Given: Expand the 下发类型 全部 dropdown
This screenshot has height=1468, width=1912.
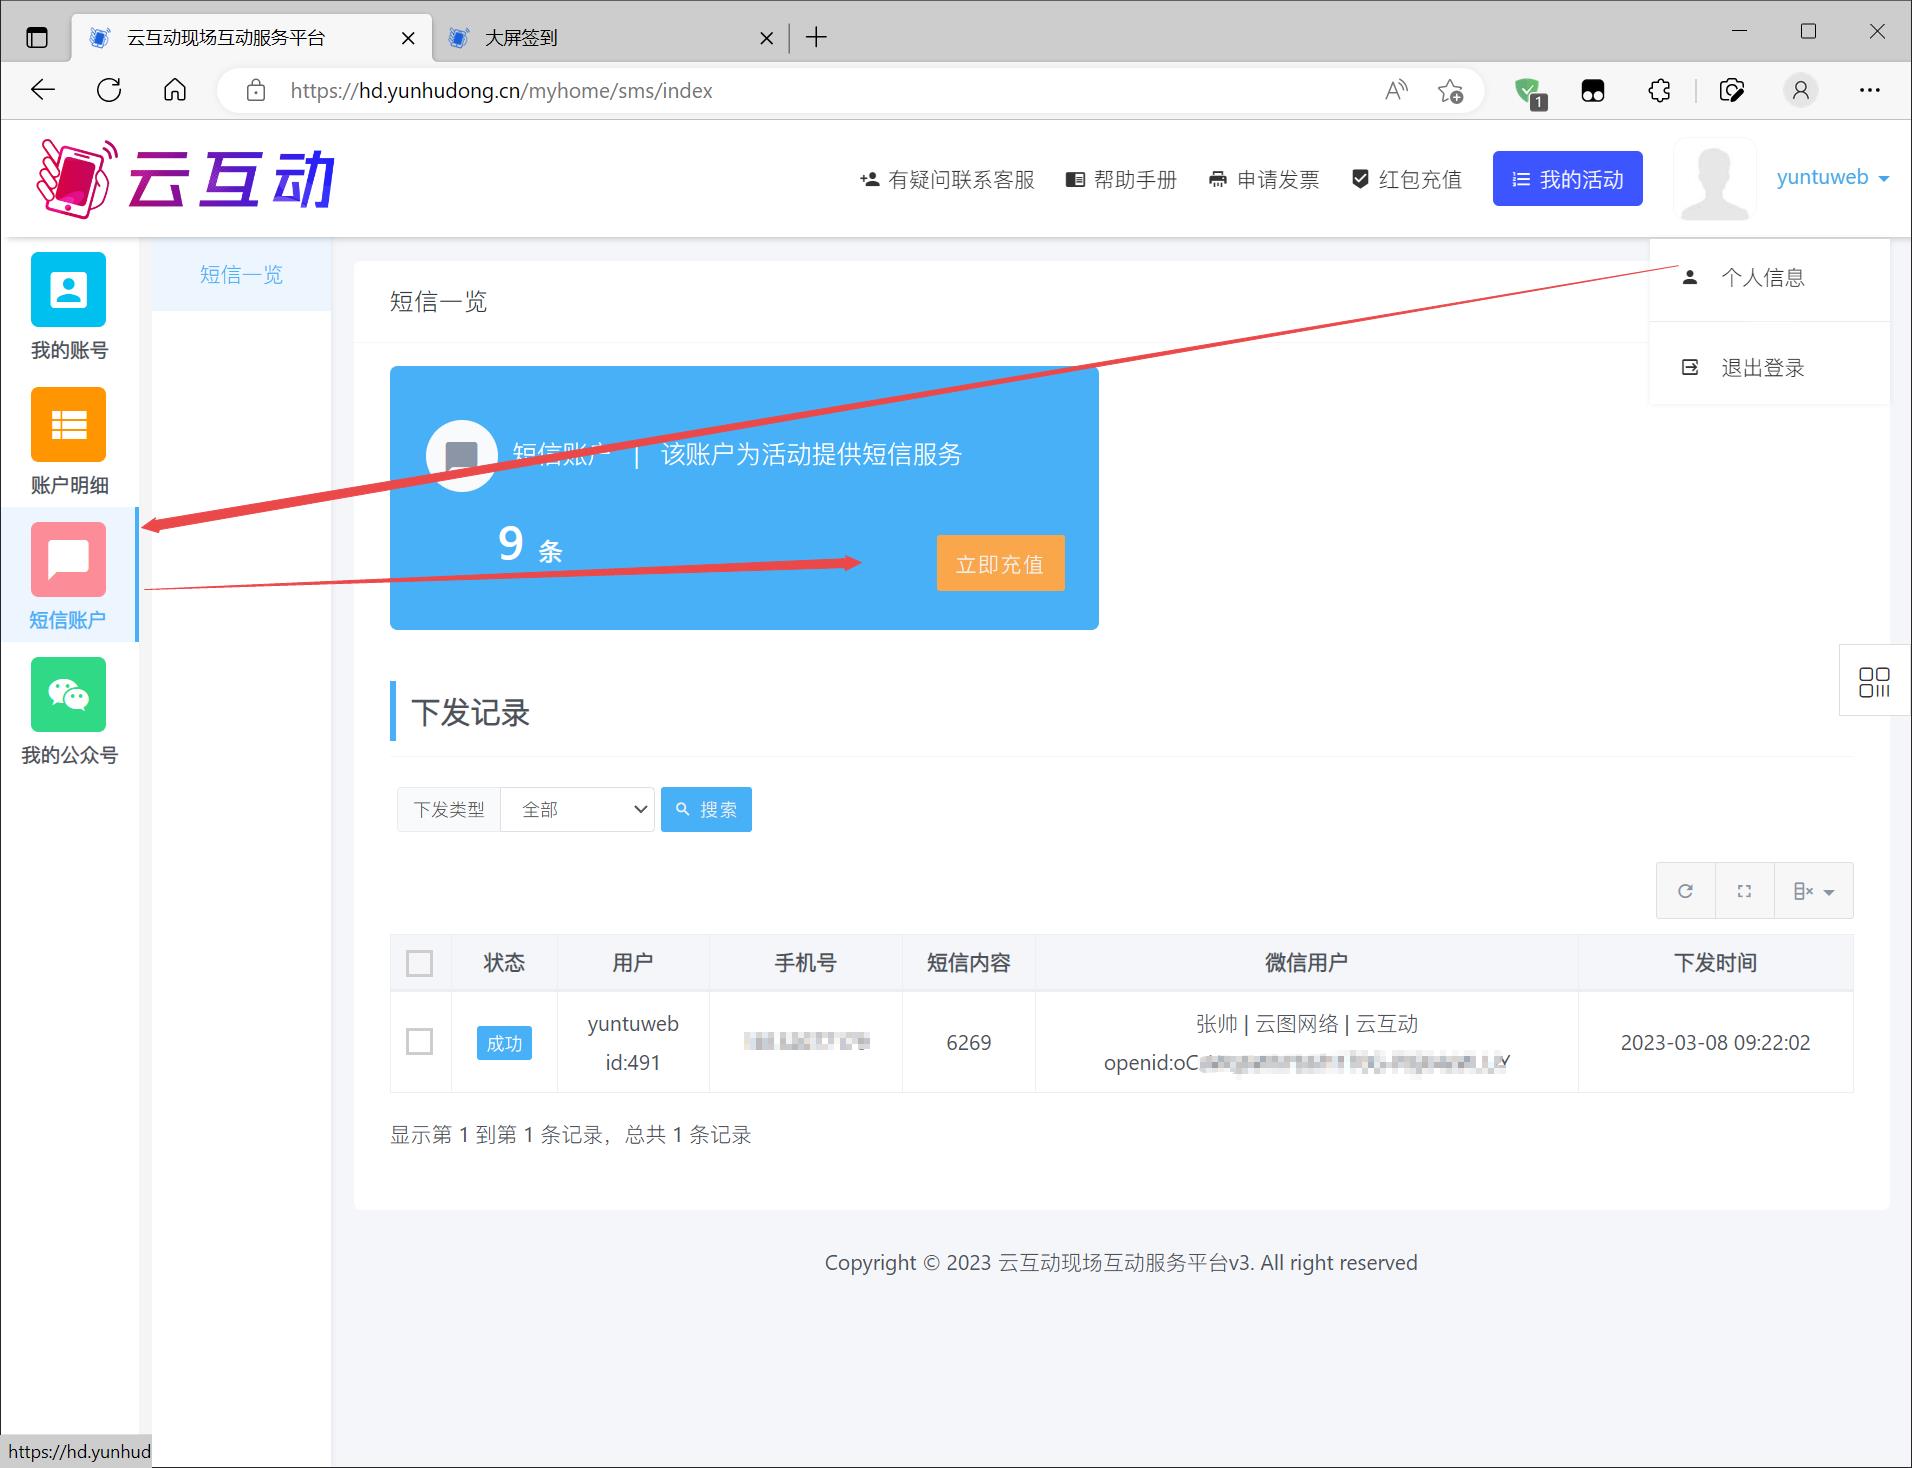Looking at the screenshot, I should [577, 809].
